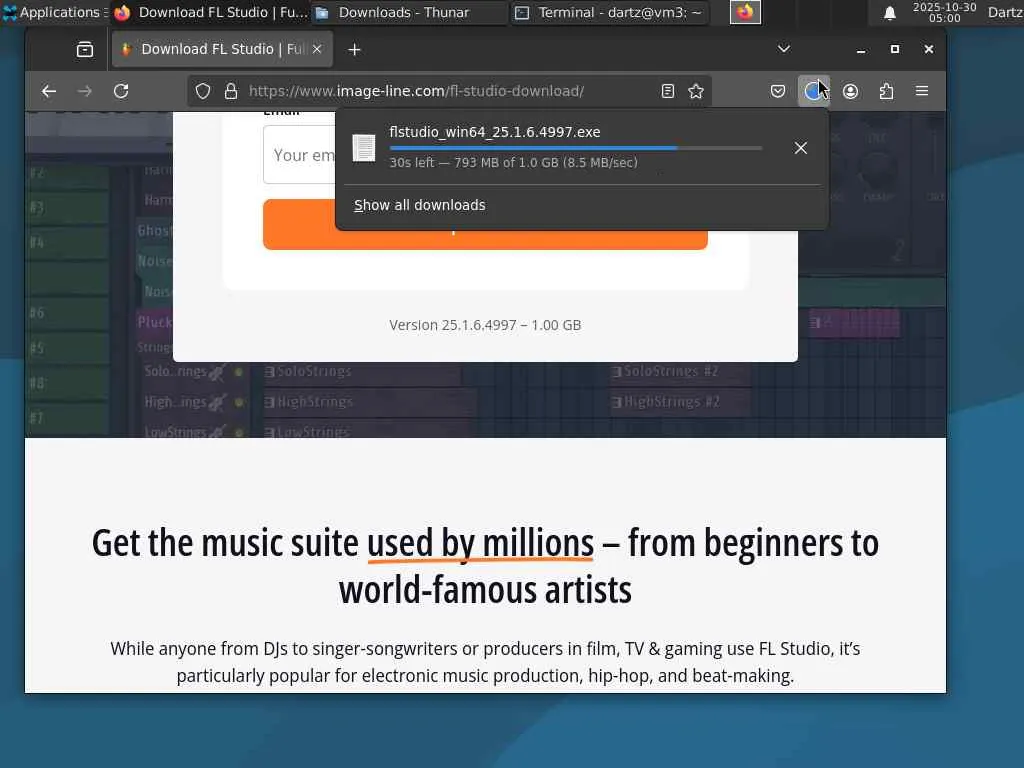View site security padlock info
This screenshot has height=768, width=1024.
click(231, 91)
